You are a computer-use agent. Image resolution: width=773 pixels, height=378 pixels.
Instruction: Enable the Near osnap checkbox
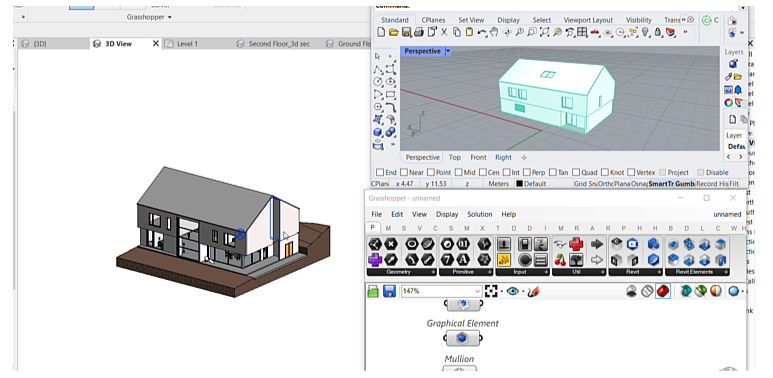tap(404, 172)
